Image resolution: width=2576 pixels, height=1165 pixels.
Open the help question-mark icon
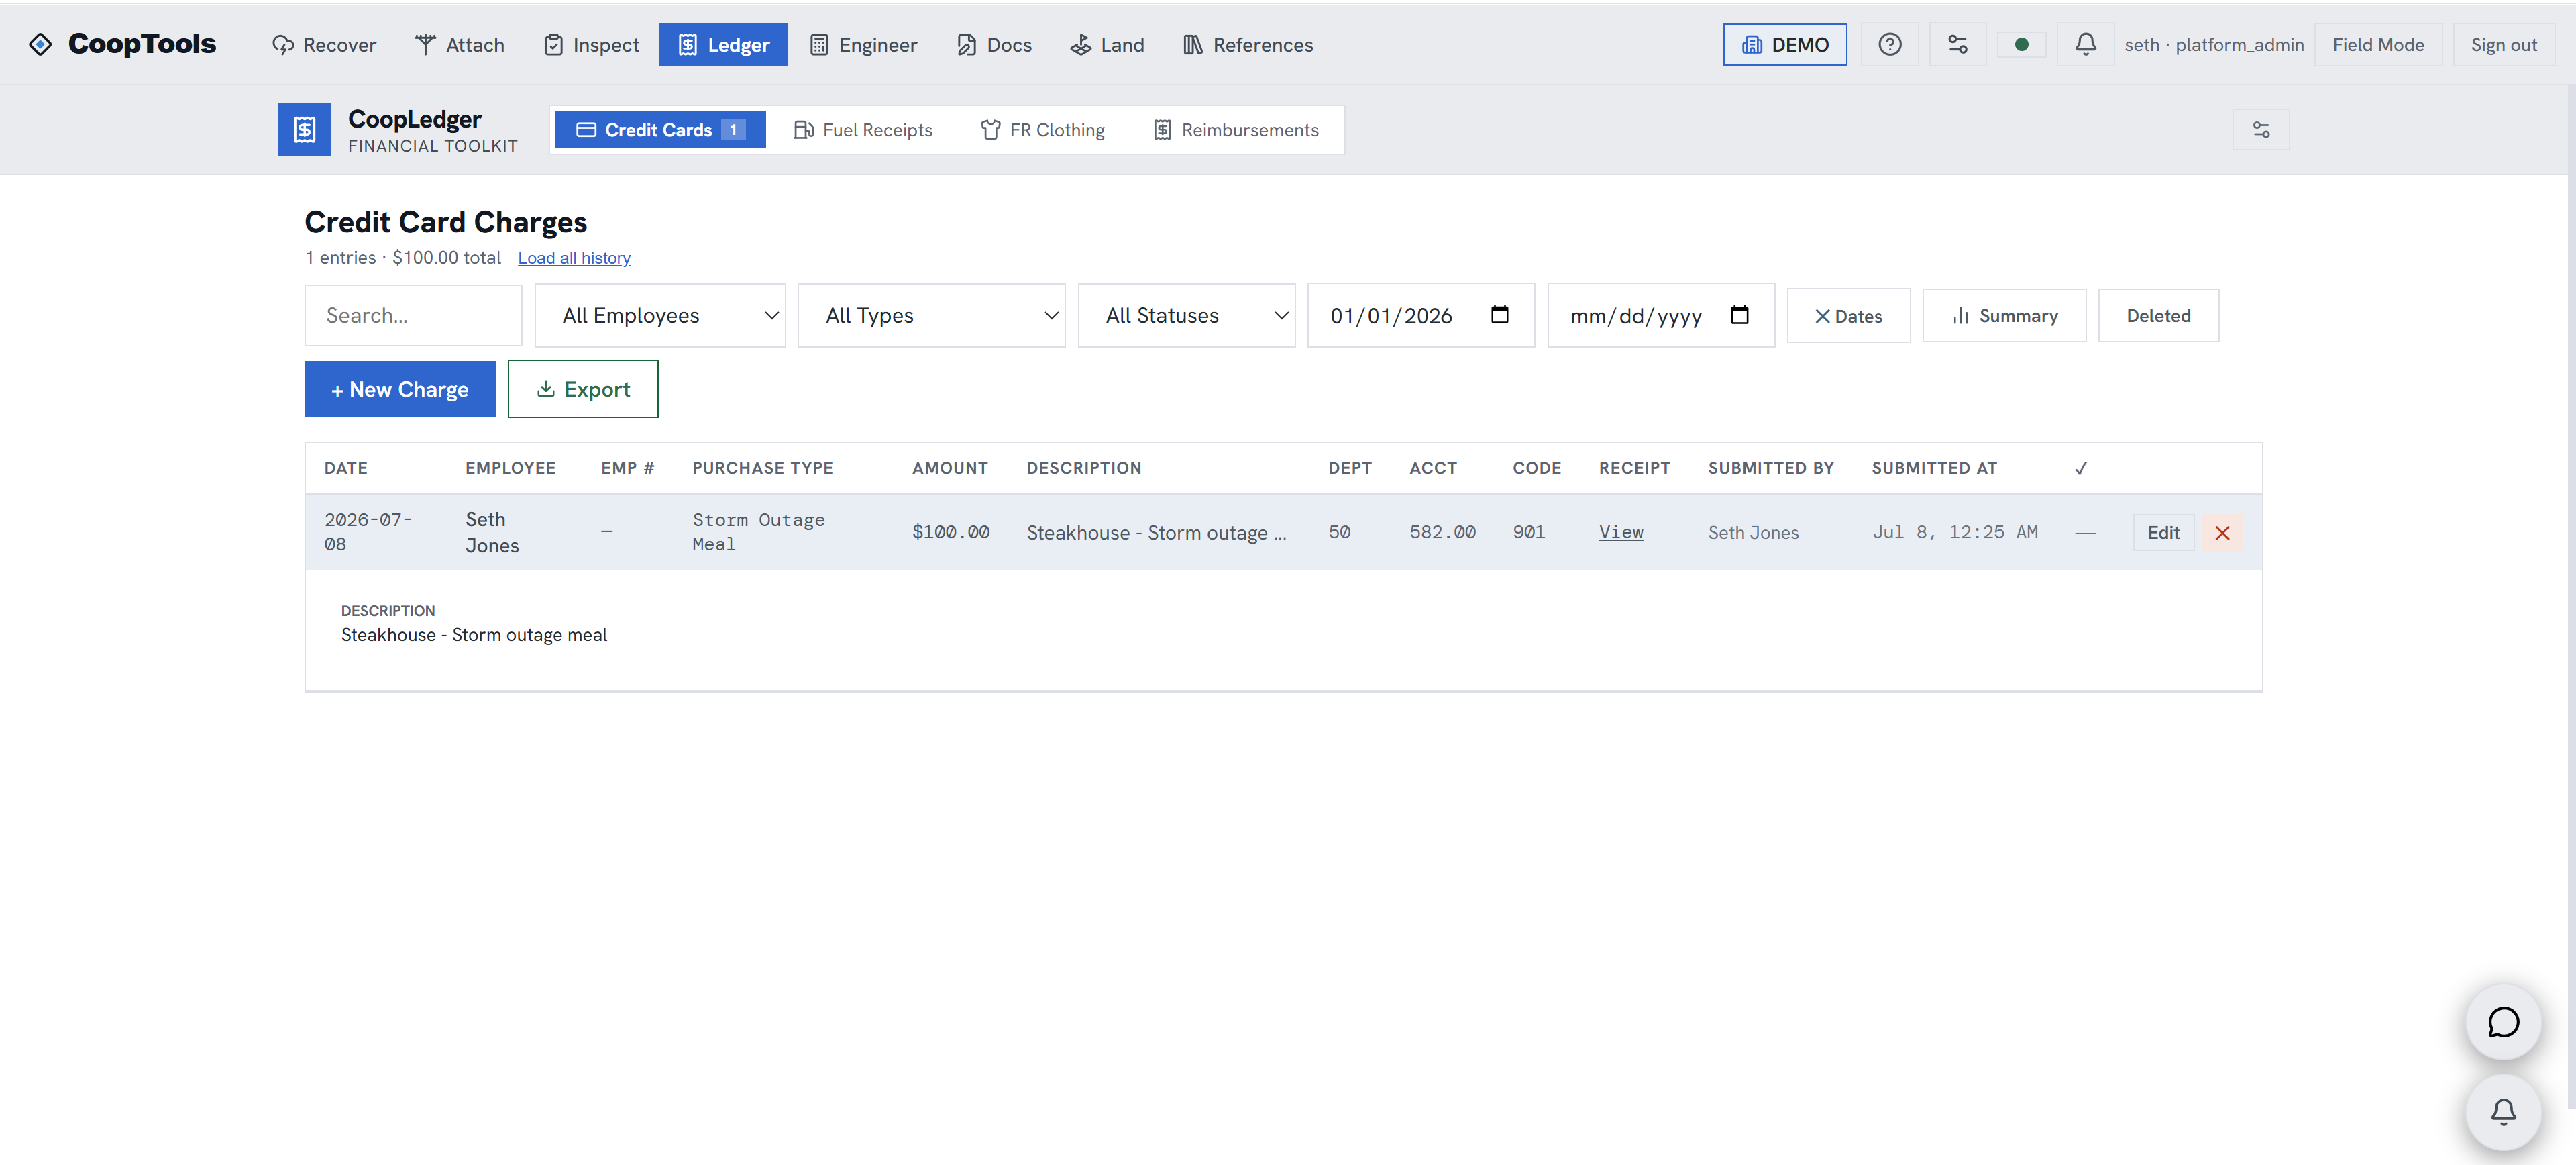click(1889, 44)
